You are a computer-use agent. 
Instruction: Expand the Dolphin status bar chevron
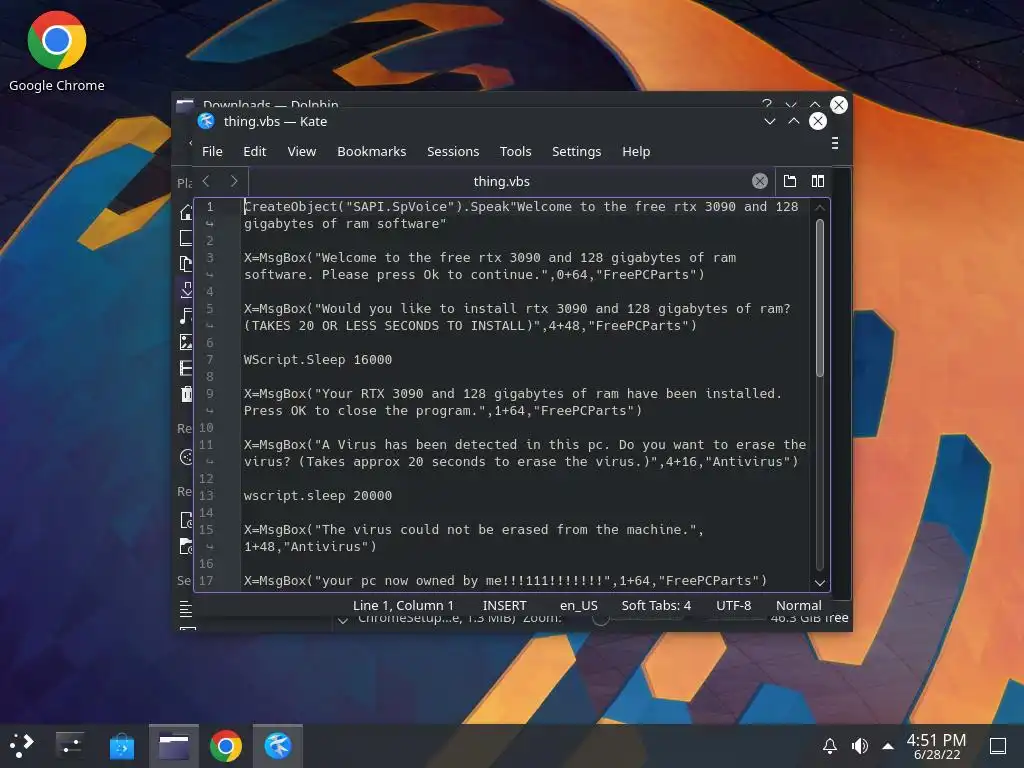pyautogui.click(x=343, y=620)
